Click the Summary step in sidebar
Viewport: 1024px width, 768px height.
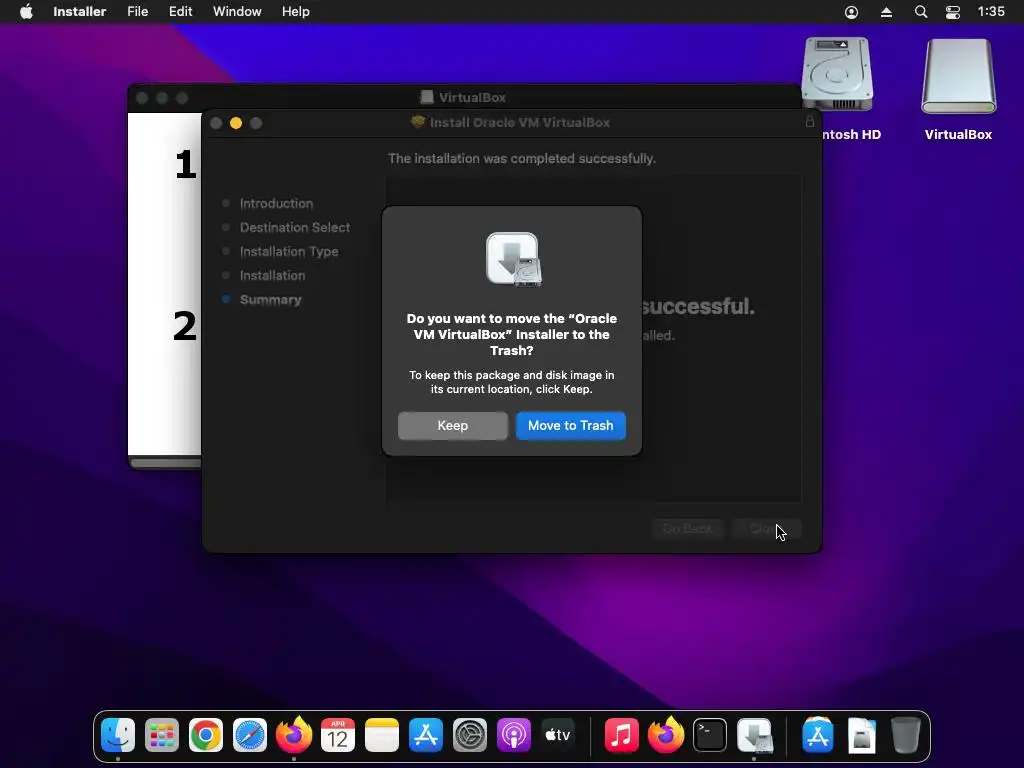(270, 300)
